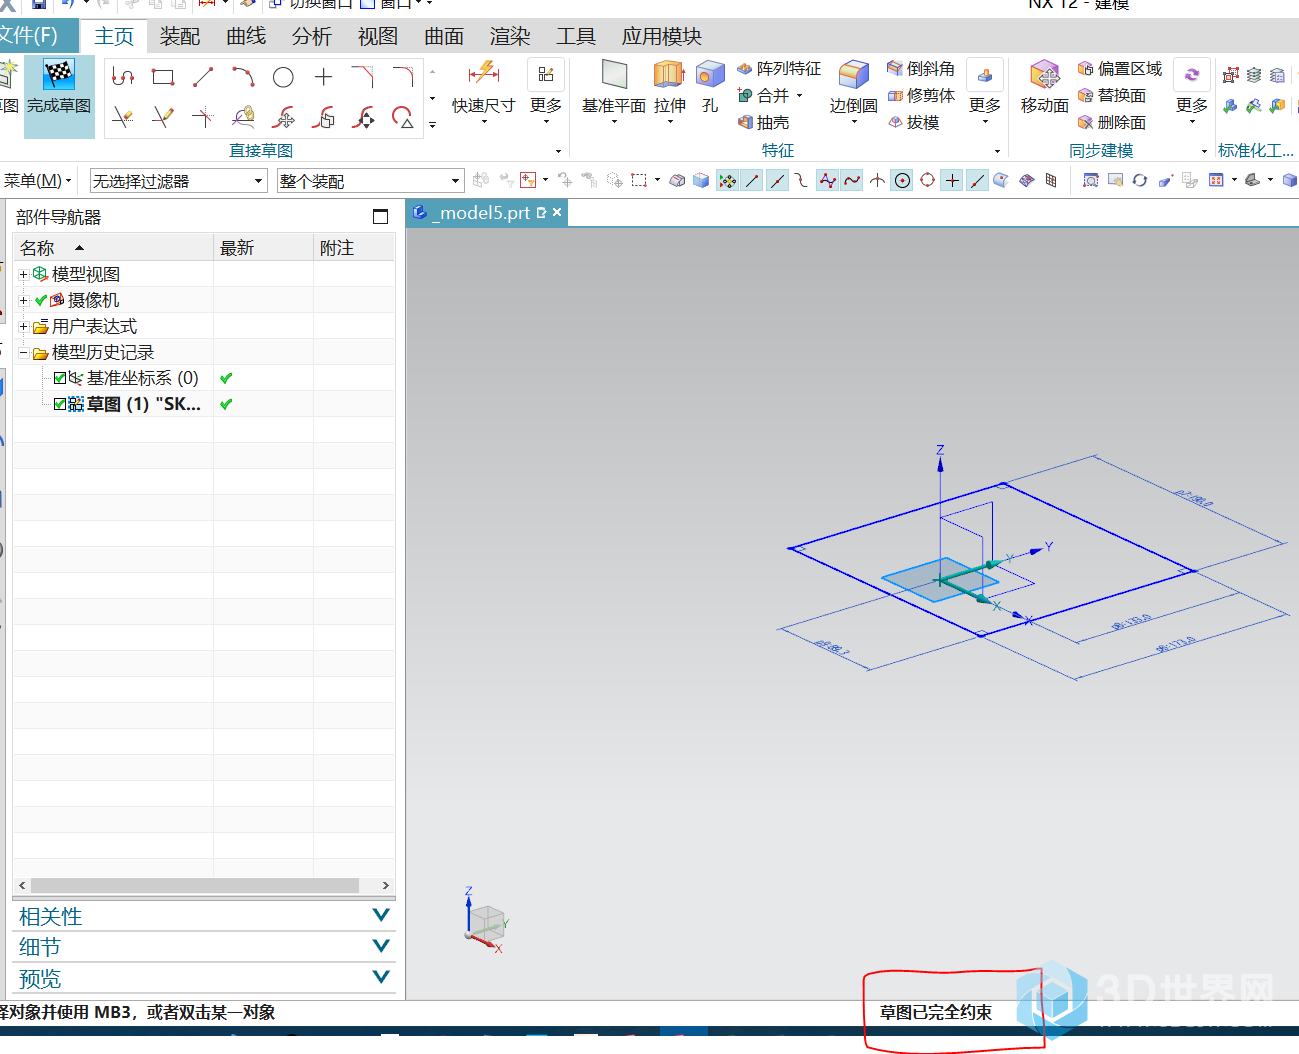Select the Circle sketch tool
Screen dimensions: 1299x1054
coord(283,77)
